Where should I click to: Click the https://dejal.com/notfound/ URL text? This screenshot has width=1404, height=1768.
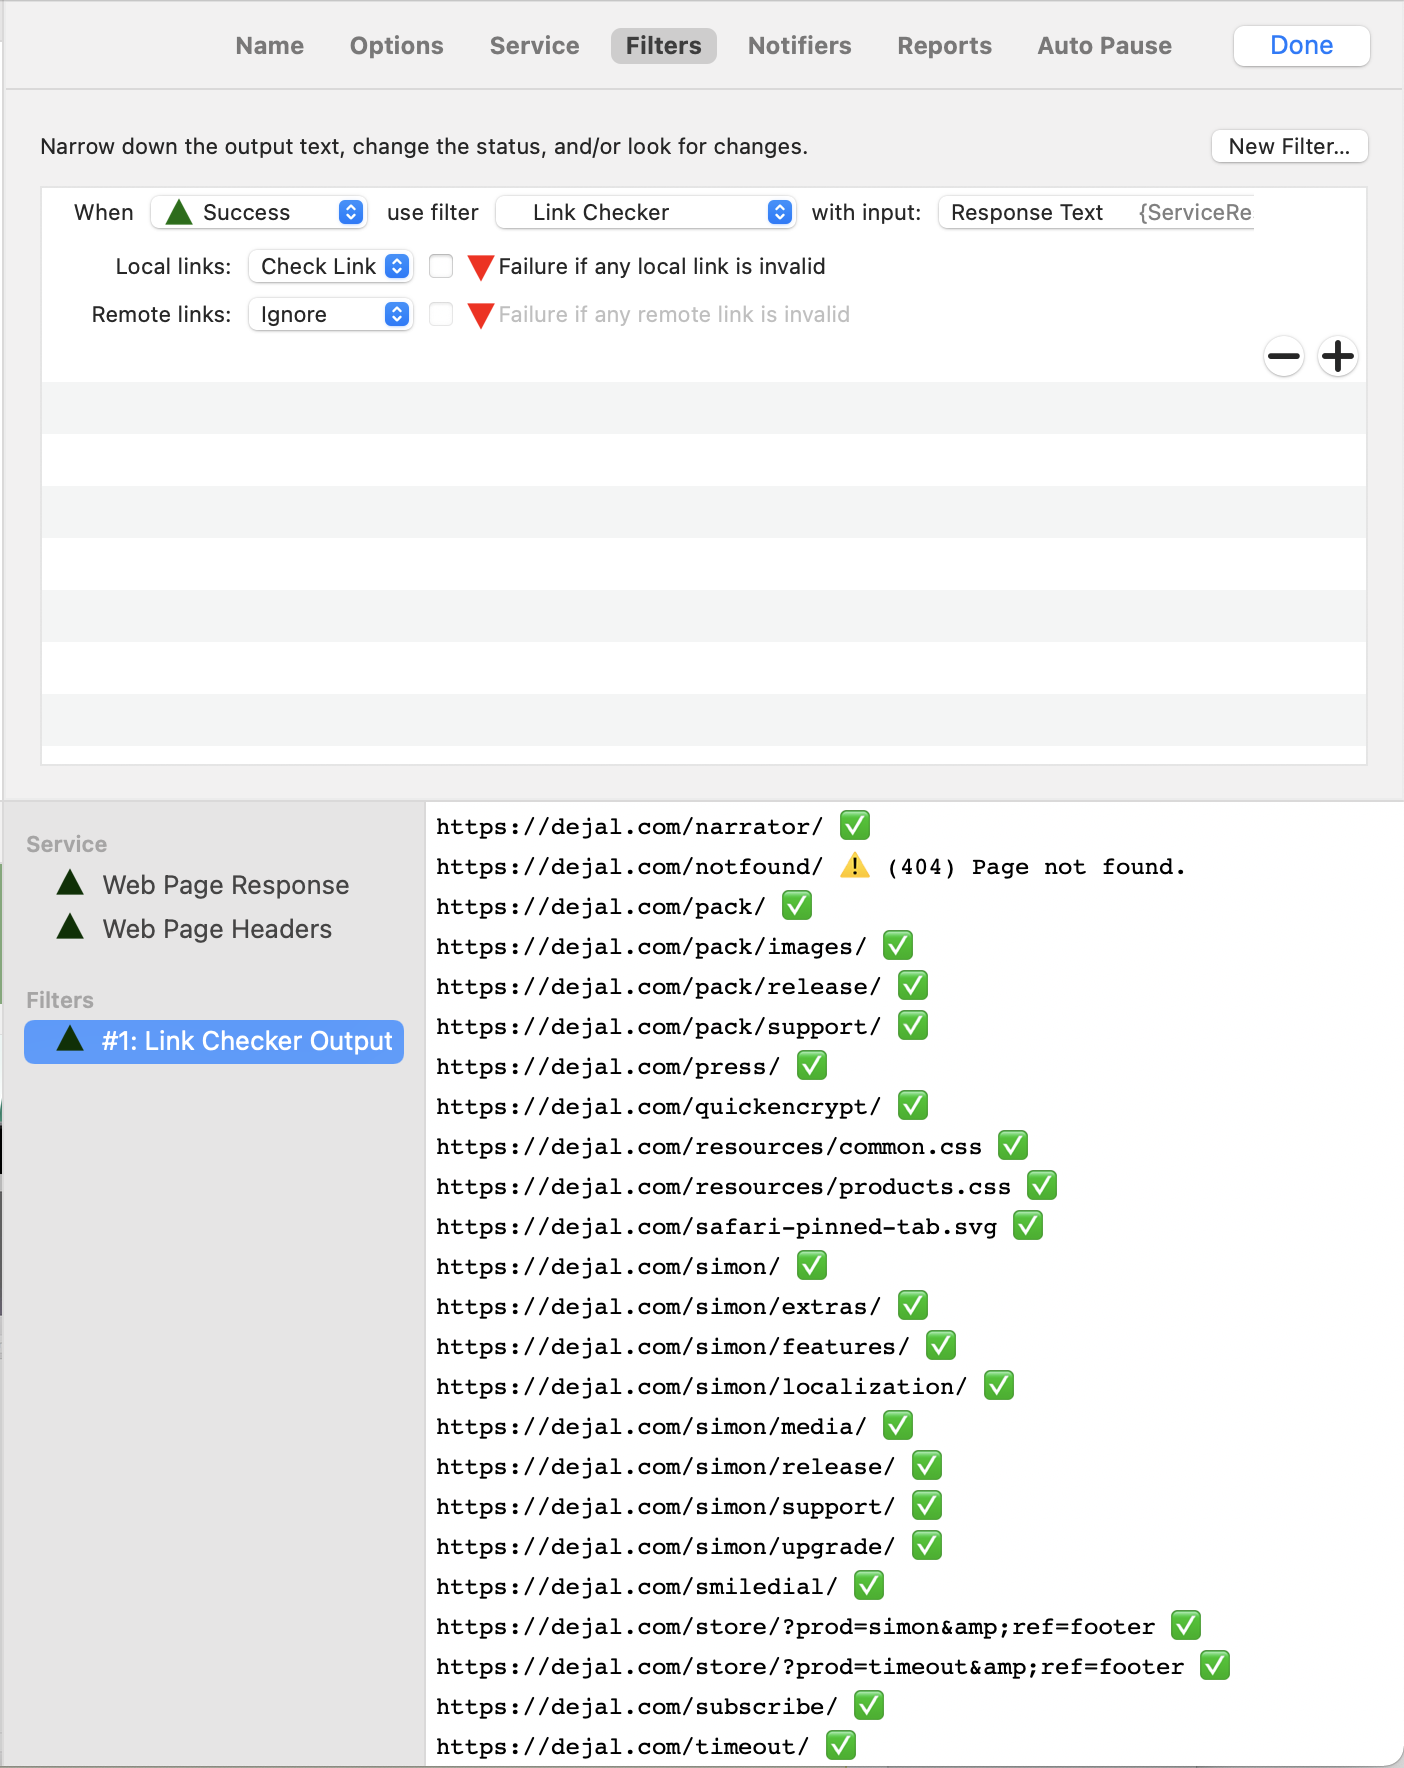630,867
